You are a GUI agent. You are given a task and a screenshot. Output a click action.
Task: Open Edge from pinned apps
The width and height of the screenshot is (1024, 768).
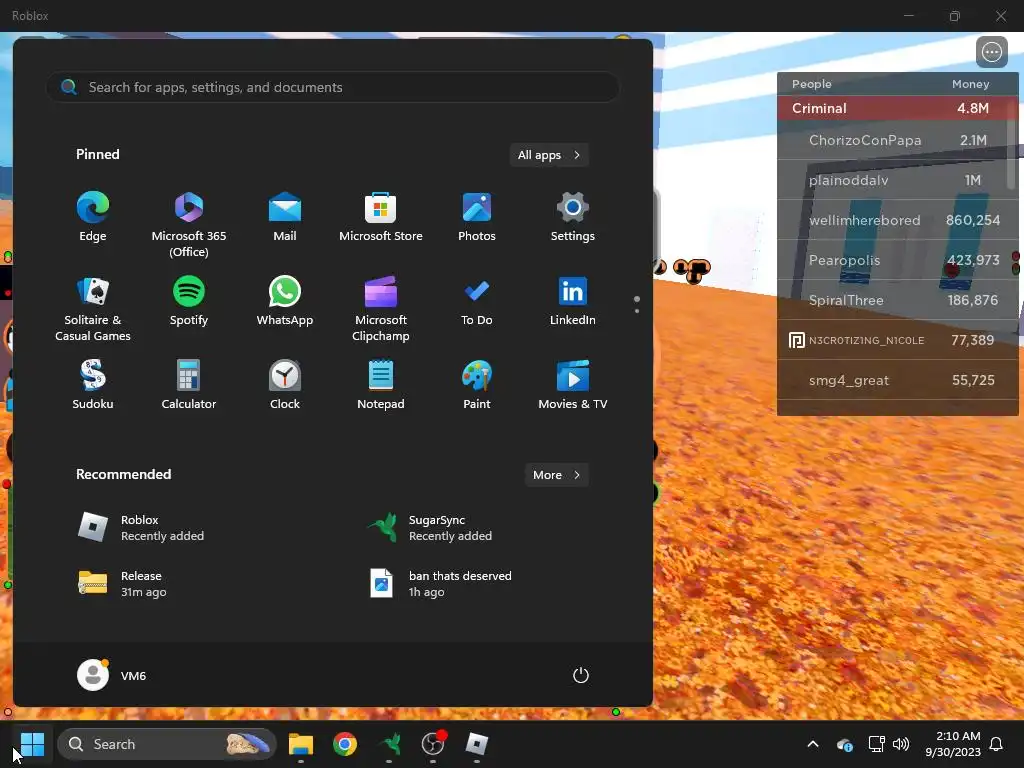(93, 217)
